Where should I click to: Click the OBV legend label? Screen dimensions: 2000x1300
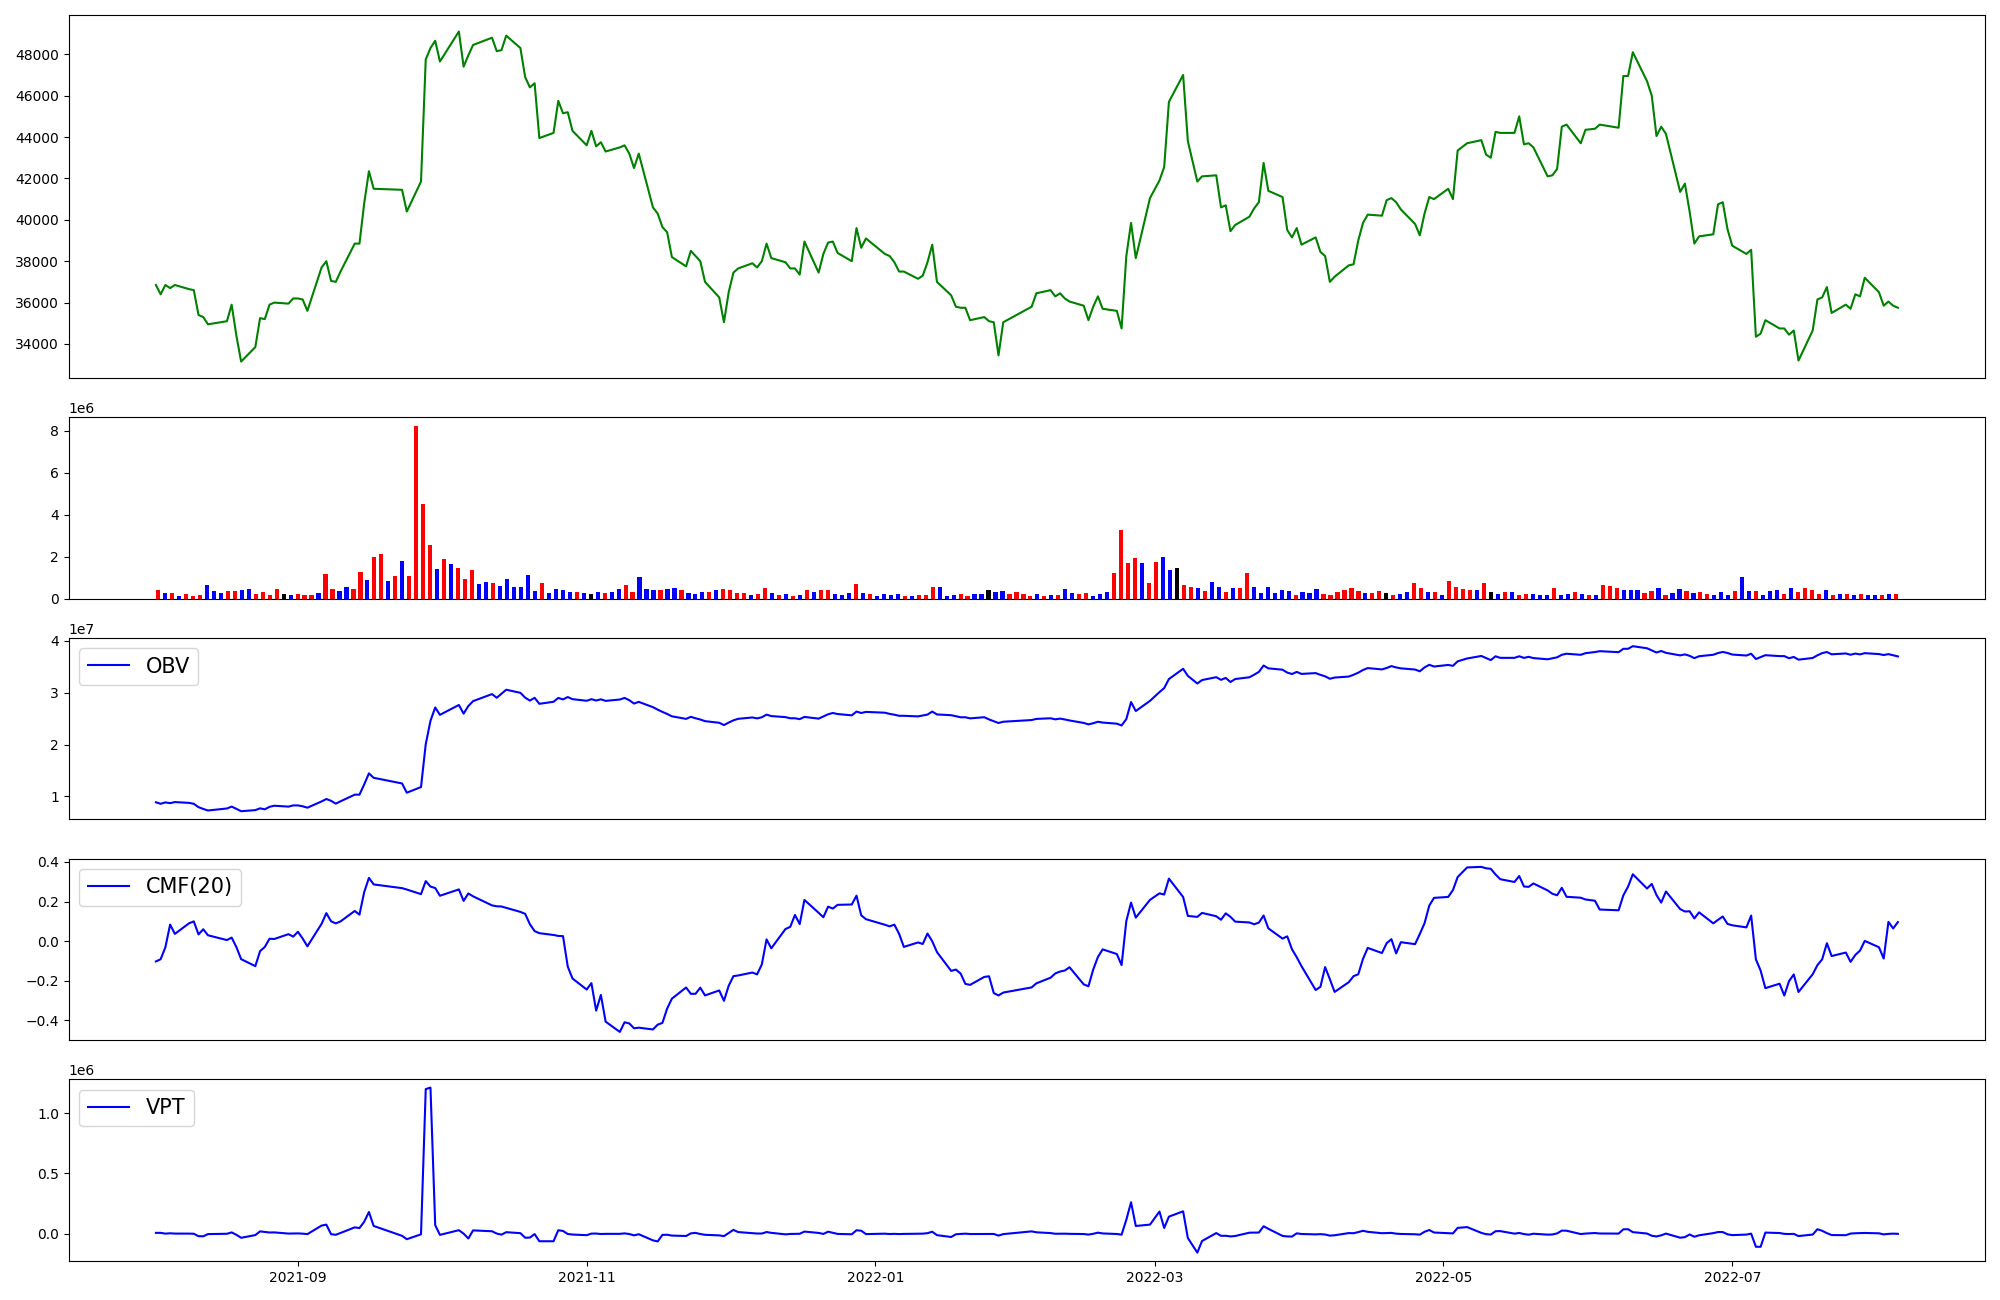click(167, 667)
